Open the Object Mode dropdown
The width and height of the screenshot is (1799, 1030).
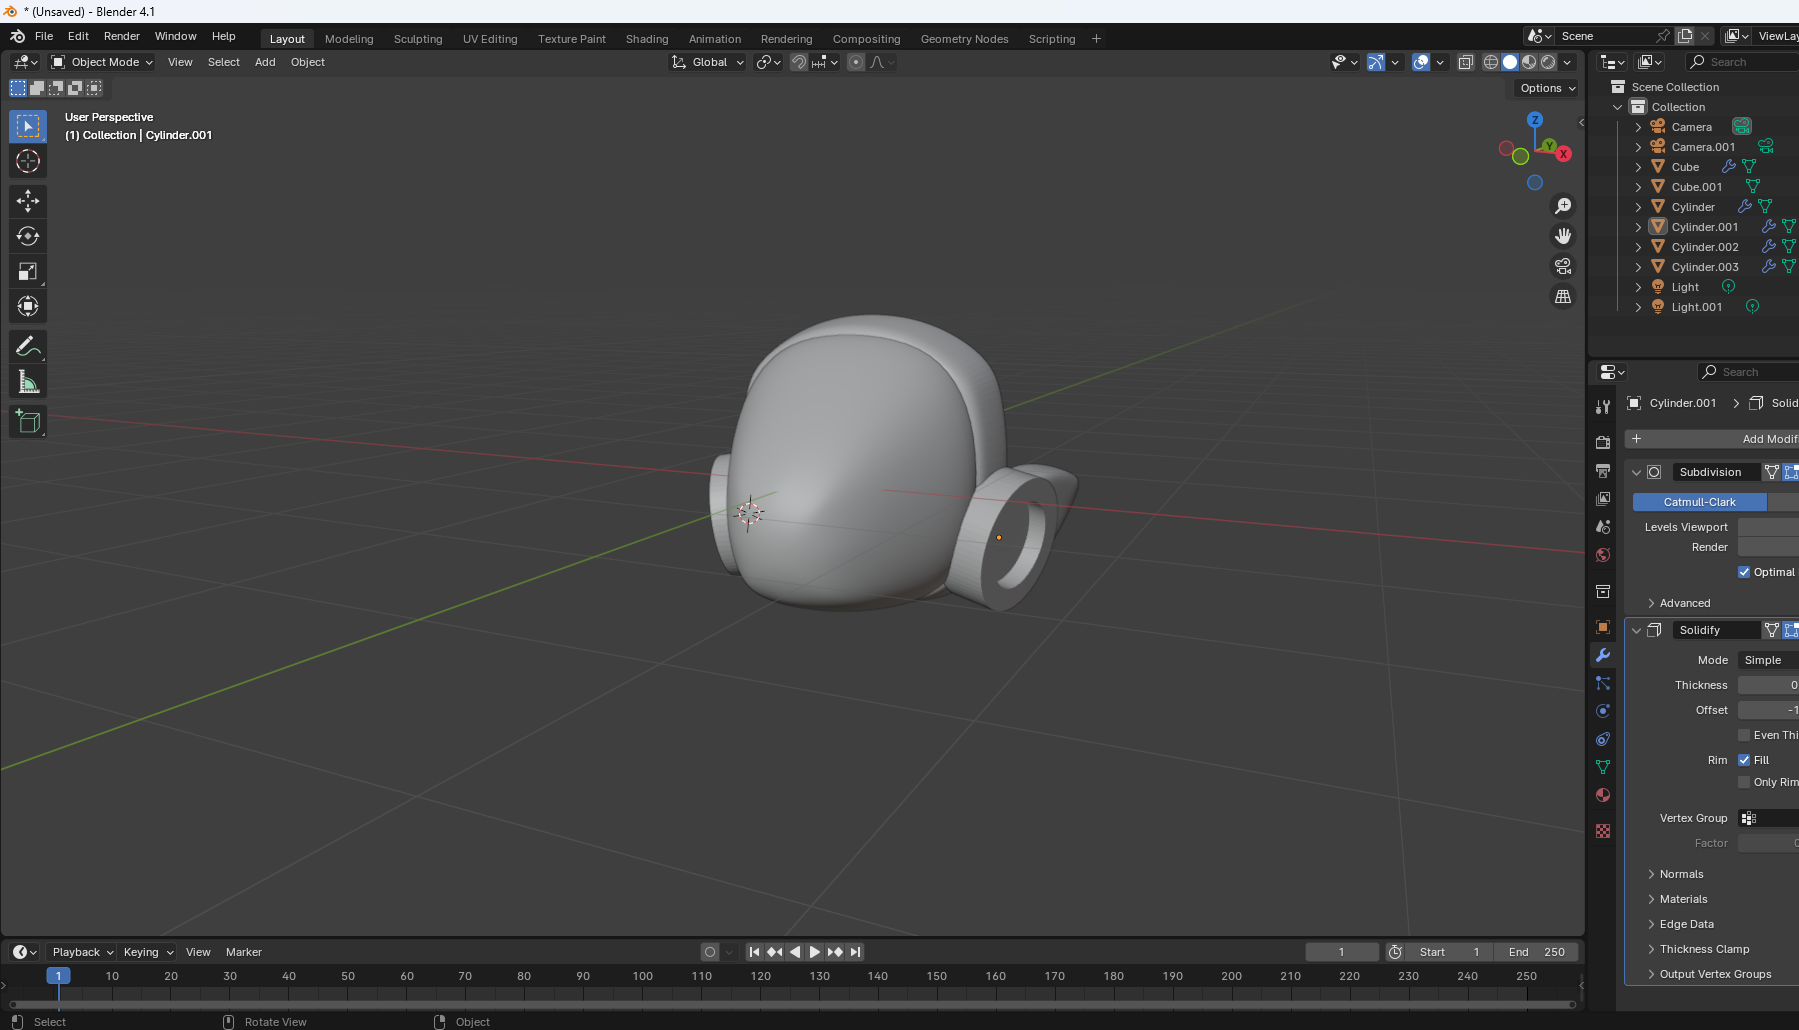101,62
